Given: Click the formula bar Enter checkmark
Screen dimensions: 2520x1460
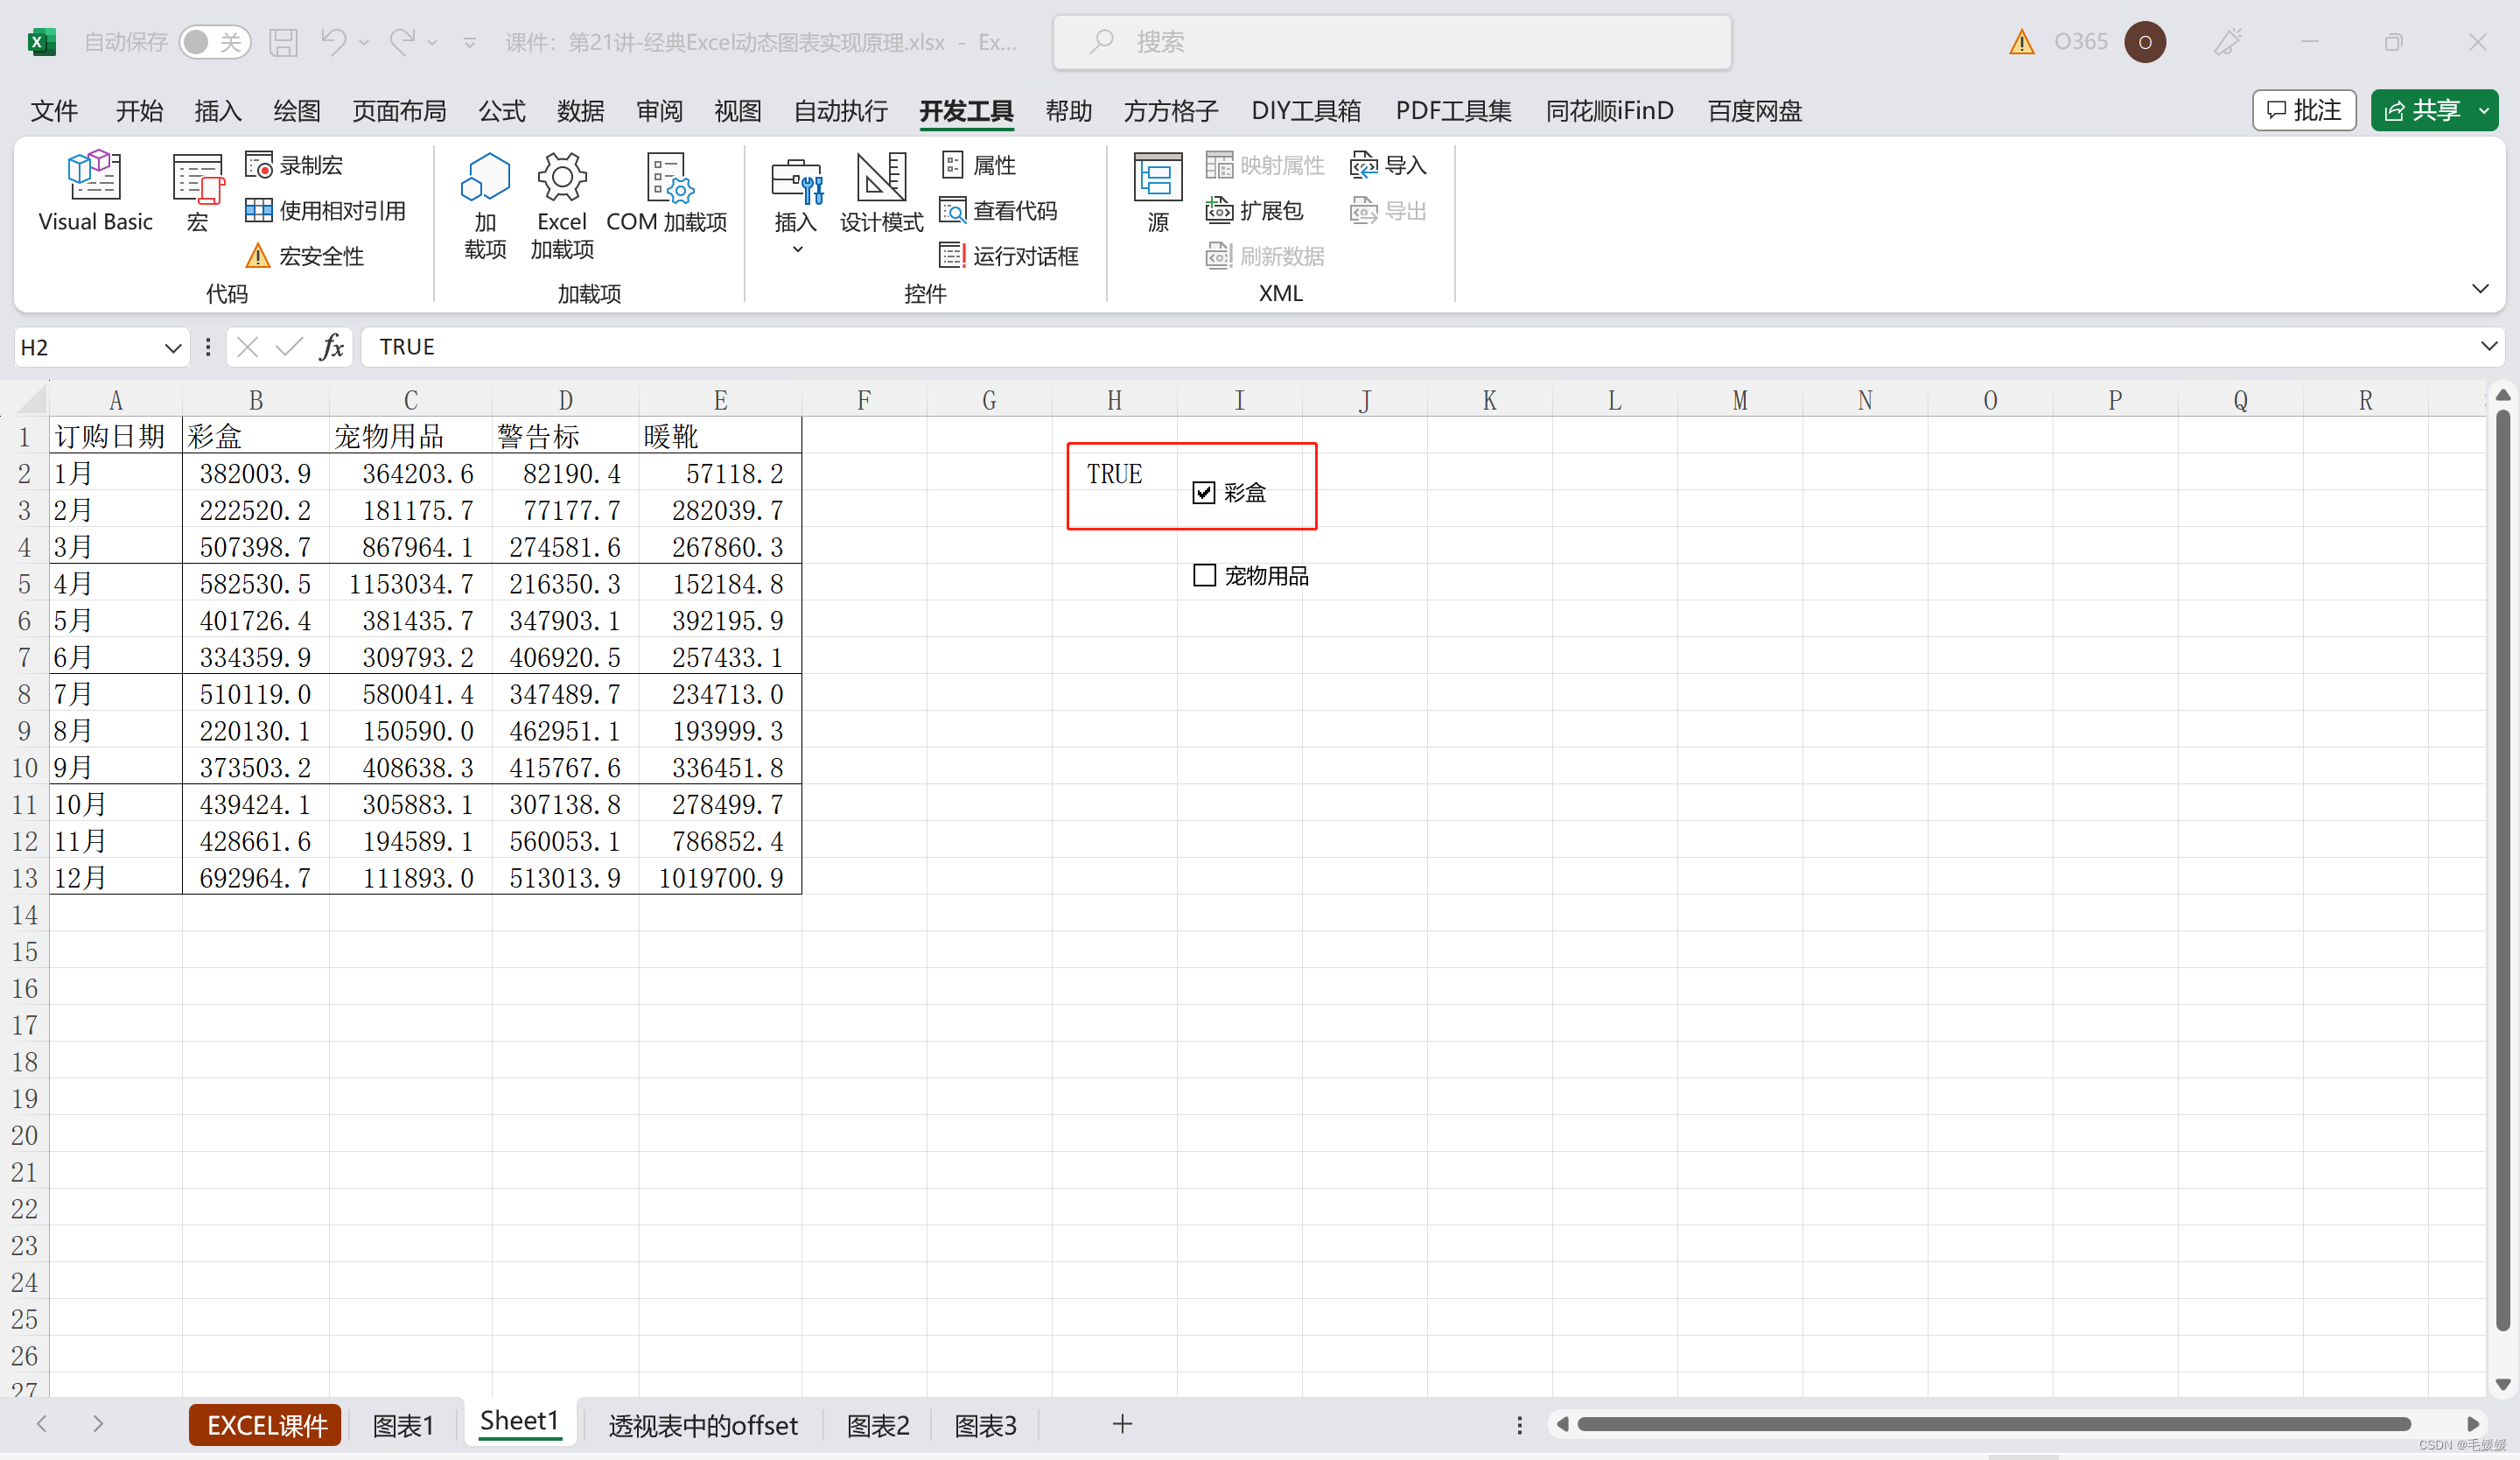Looking at the screenshot, I should click(289, 347).
